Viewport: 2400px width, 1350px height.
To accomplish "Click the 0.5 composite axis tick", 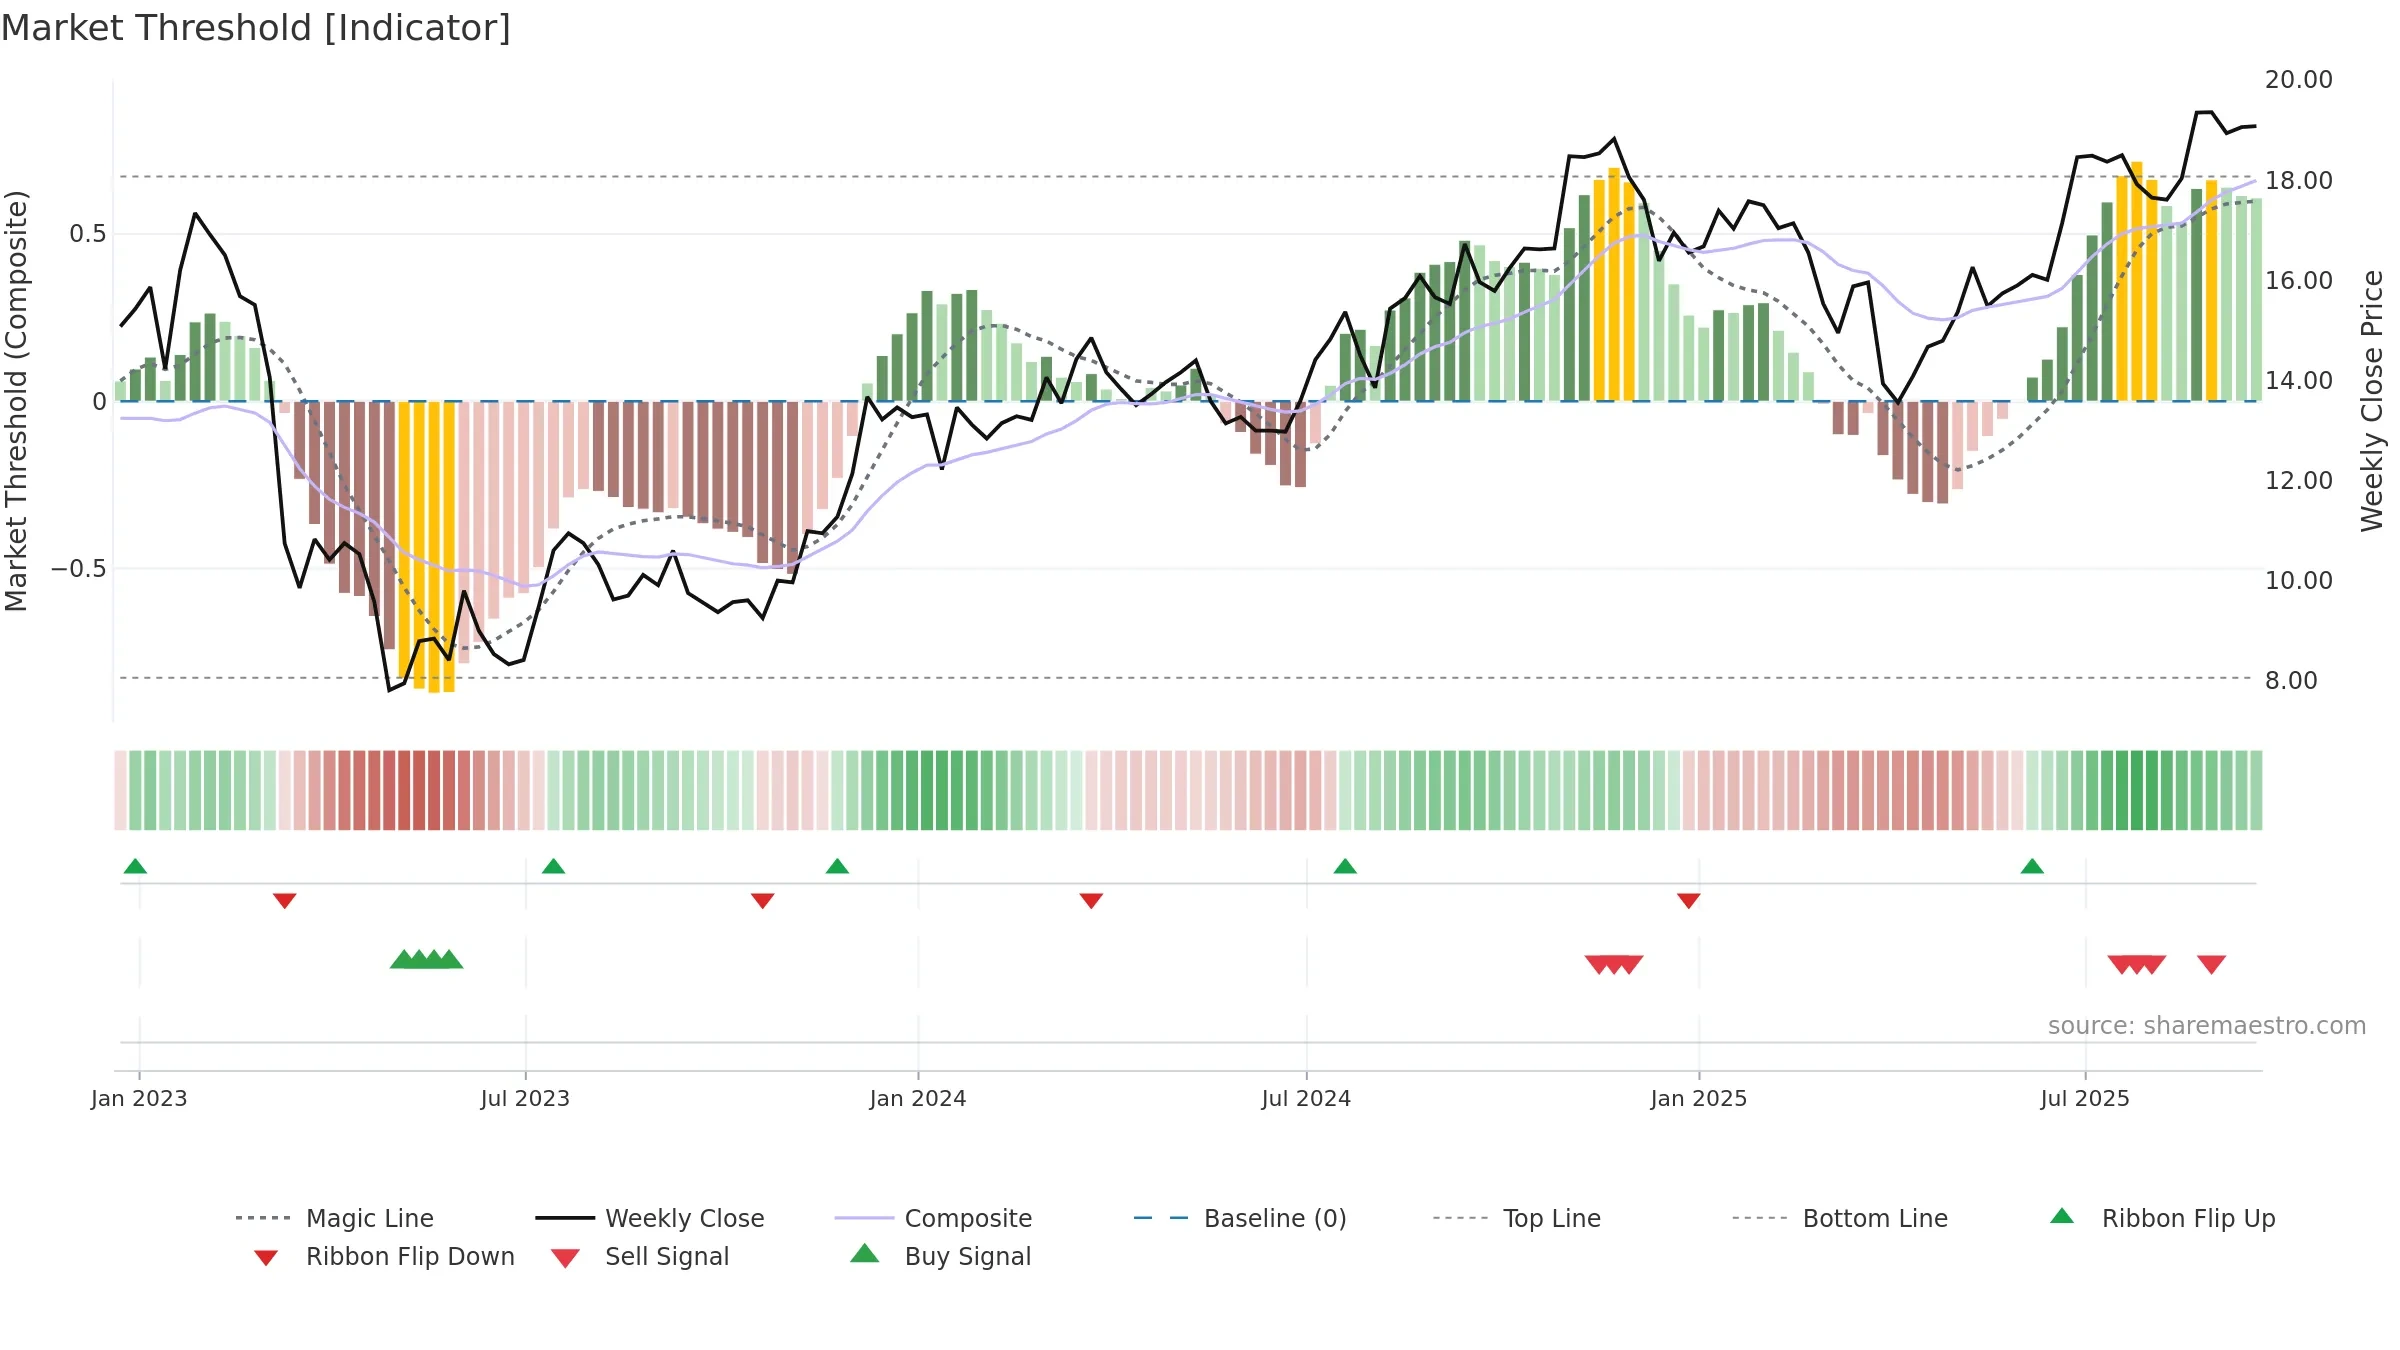I will coord(87,234).
